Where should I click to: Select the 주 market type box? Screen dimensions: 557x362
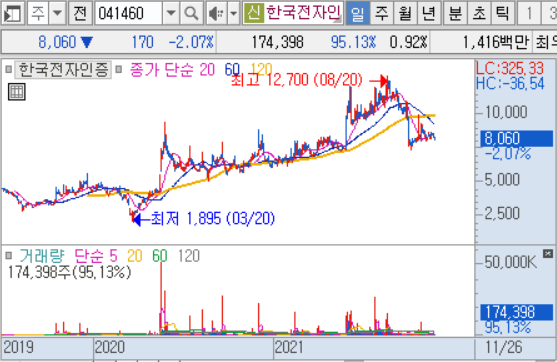pos(38,13)
